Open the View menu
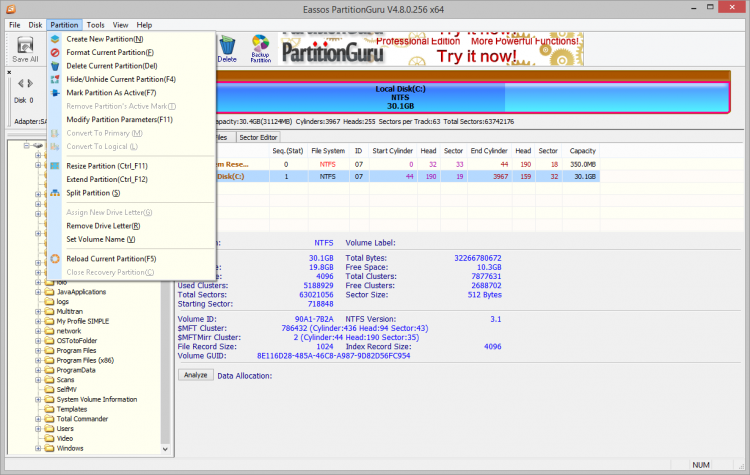This screenshot has width=750, height=475. (x=121, y=25)
